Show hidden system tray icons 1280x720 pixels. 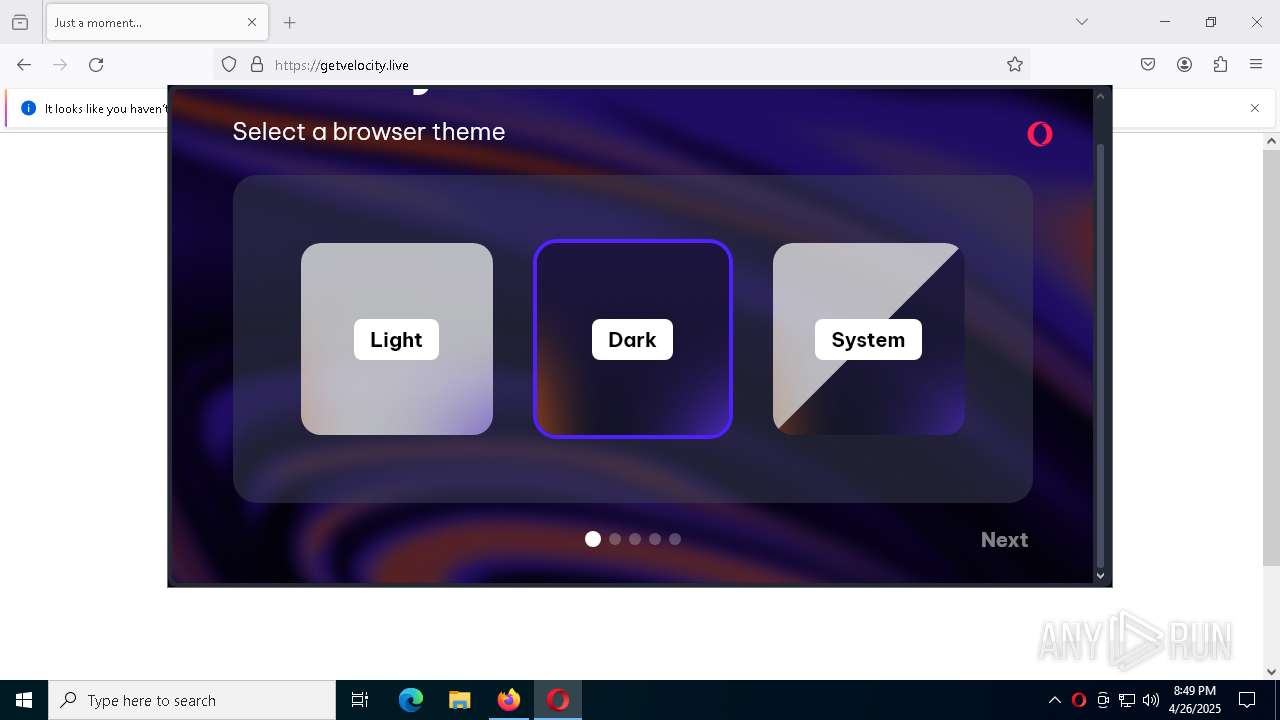[1054, 700]
